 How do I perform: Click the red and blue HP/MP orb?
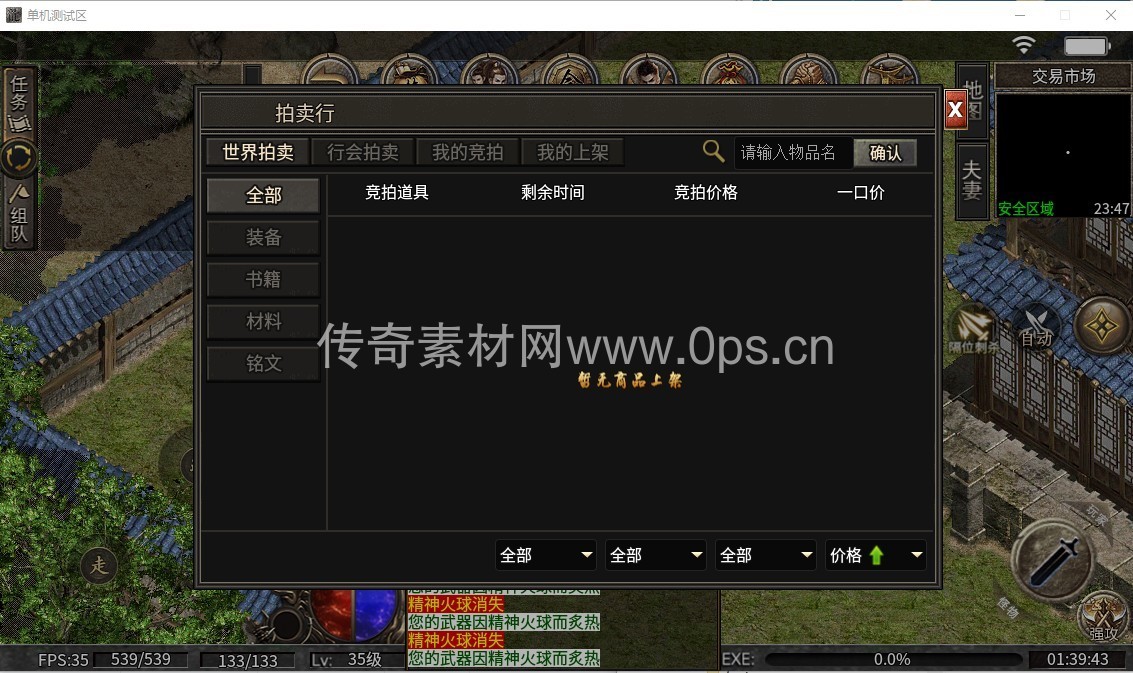(355, 614)
